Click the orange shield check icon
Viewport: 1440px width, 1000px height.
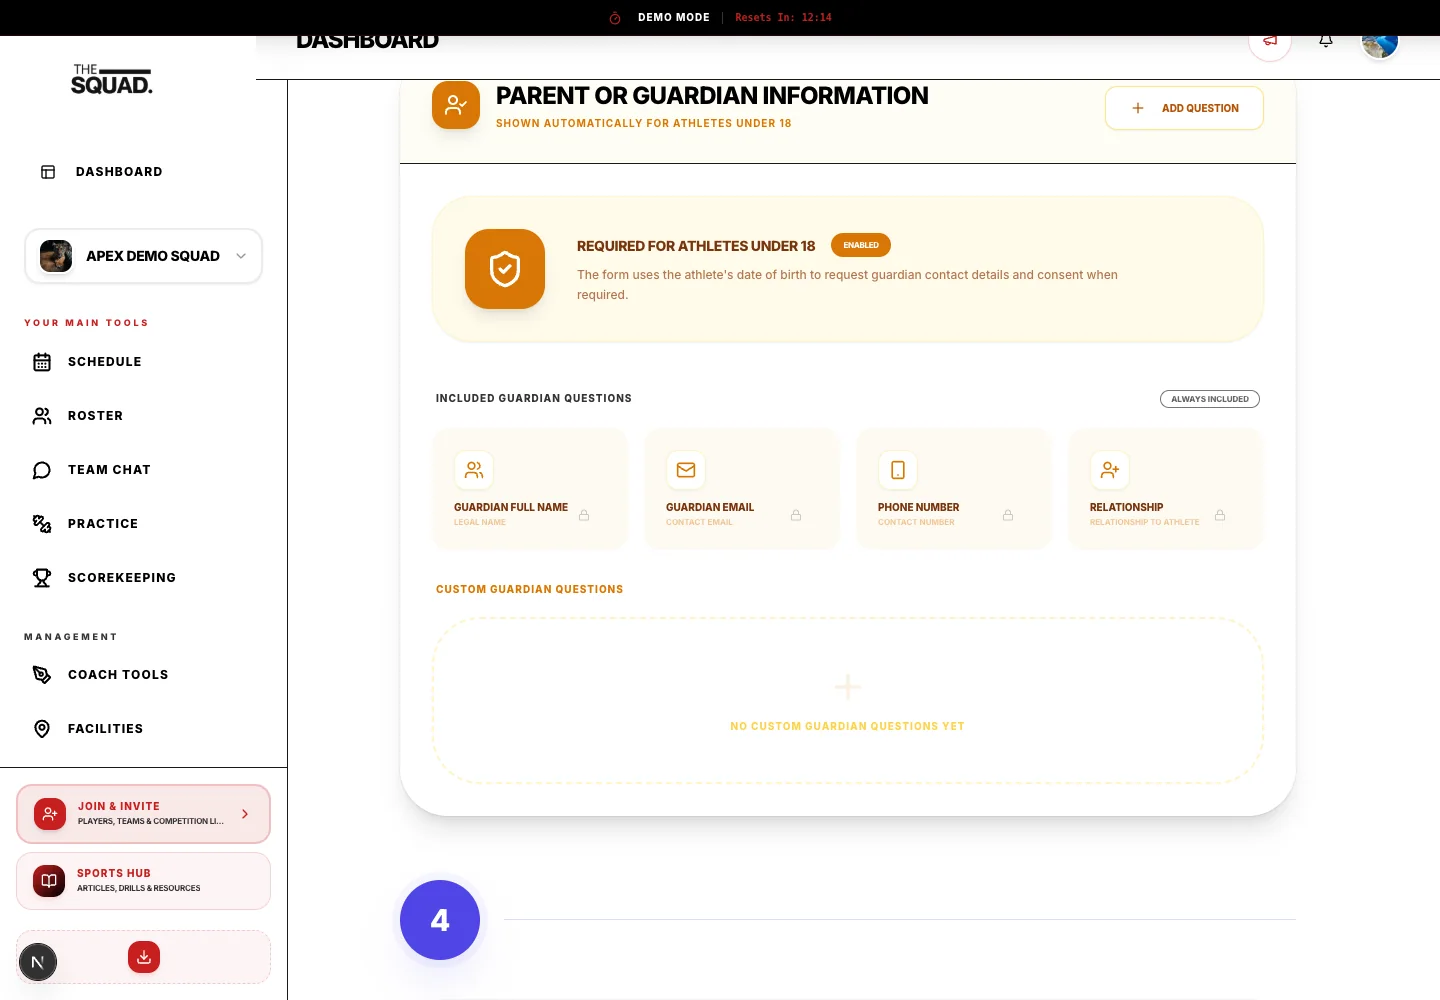pos(505,269)
